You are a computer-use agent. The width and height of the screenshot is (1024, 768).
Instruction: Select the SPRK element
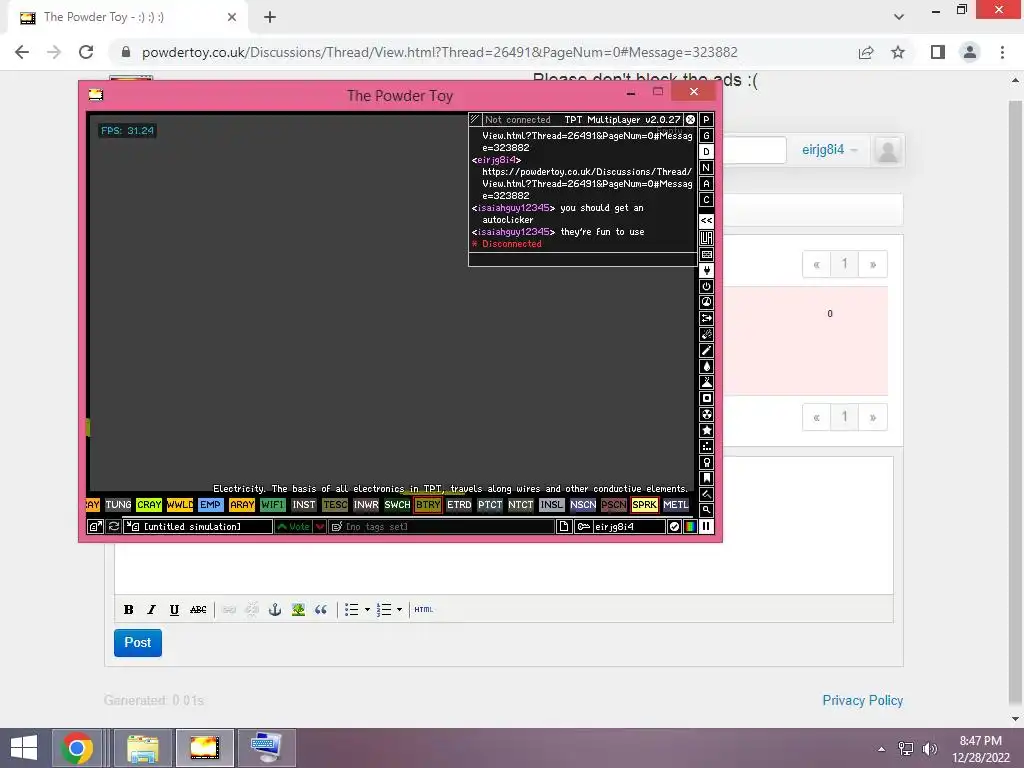pos(645,505)
